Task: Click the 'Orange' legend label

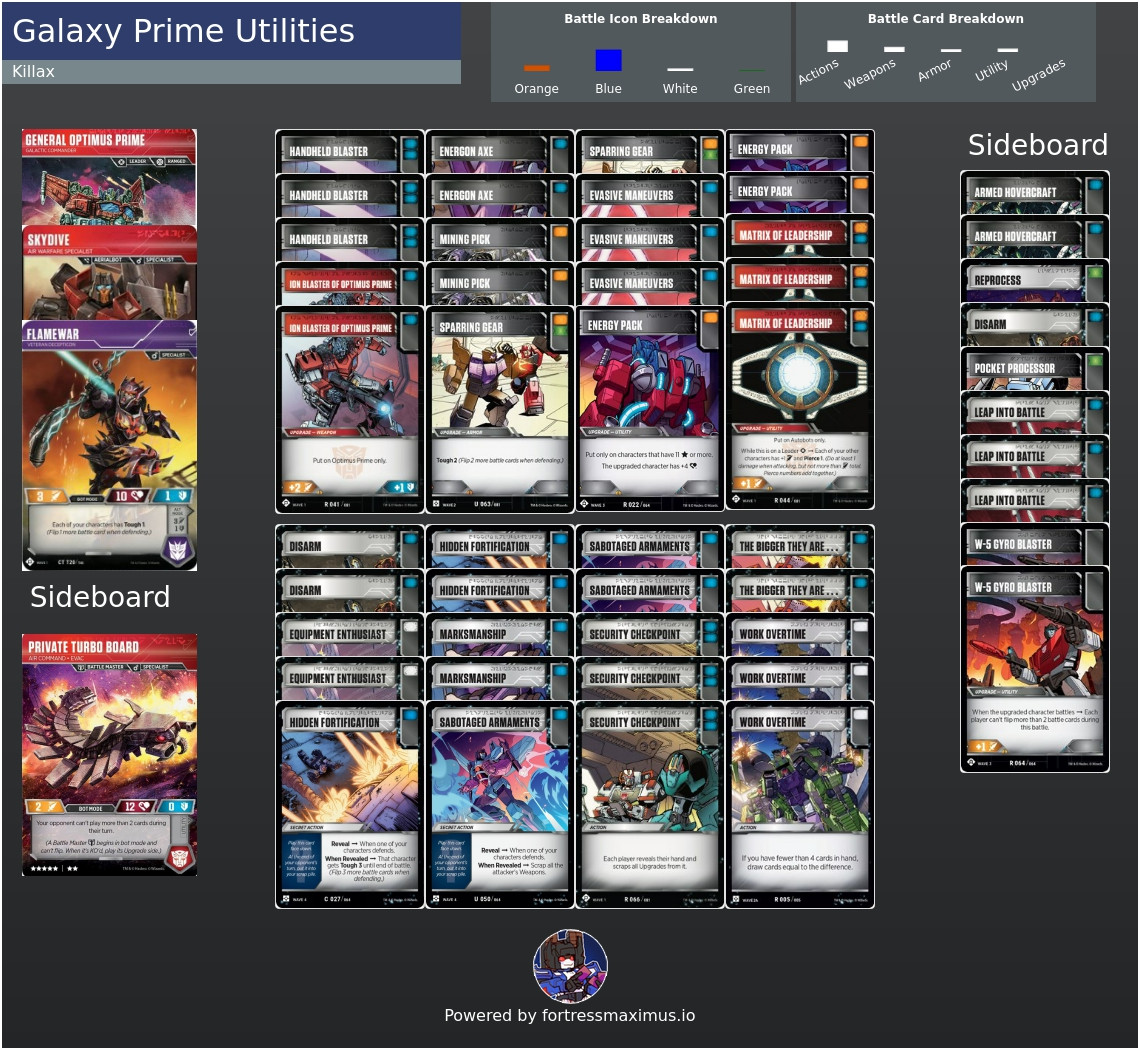Action: click(x=537, y=89)
